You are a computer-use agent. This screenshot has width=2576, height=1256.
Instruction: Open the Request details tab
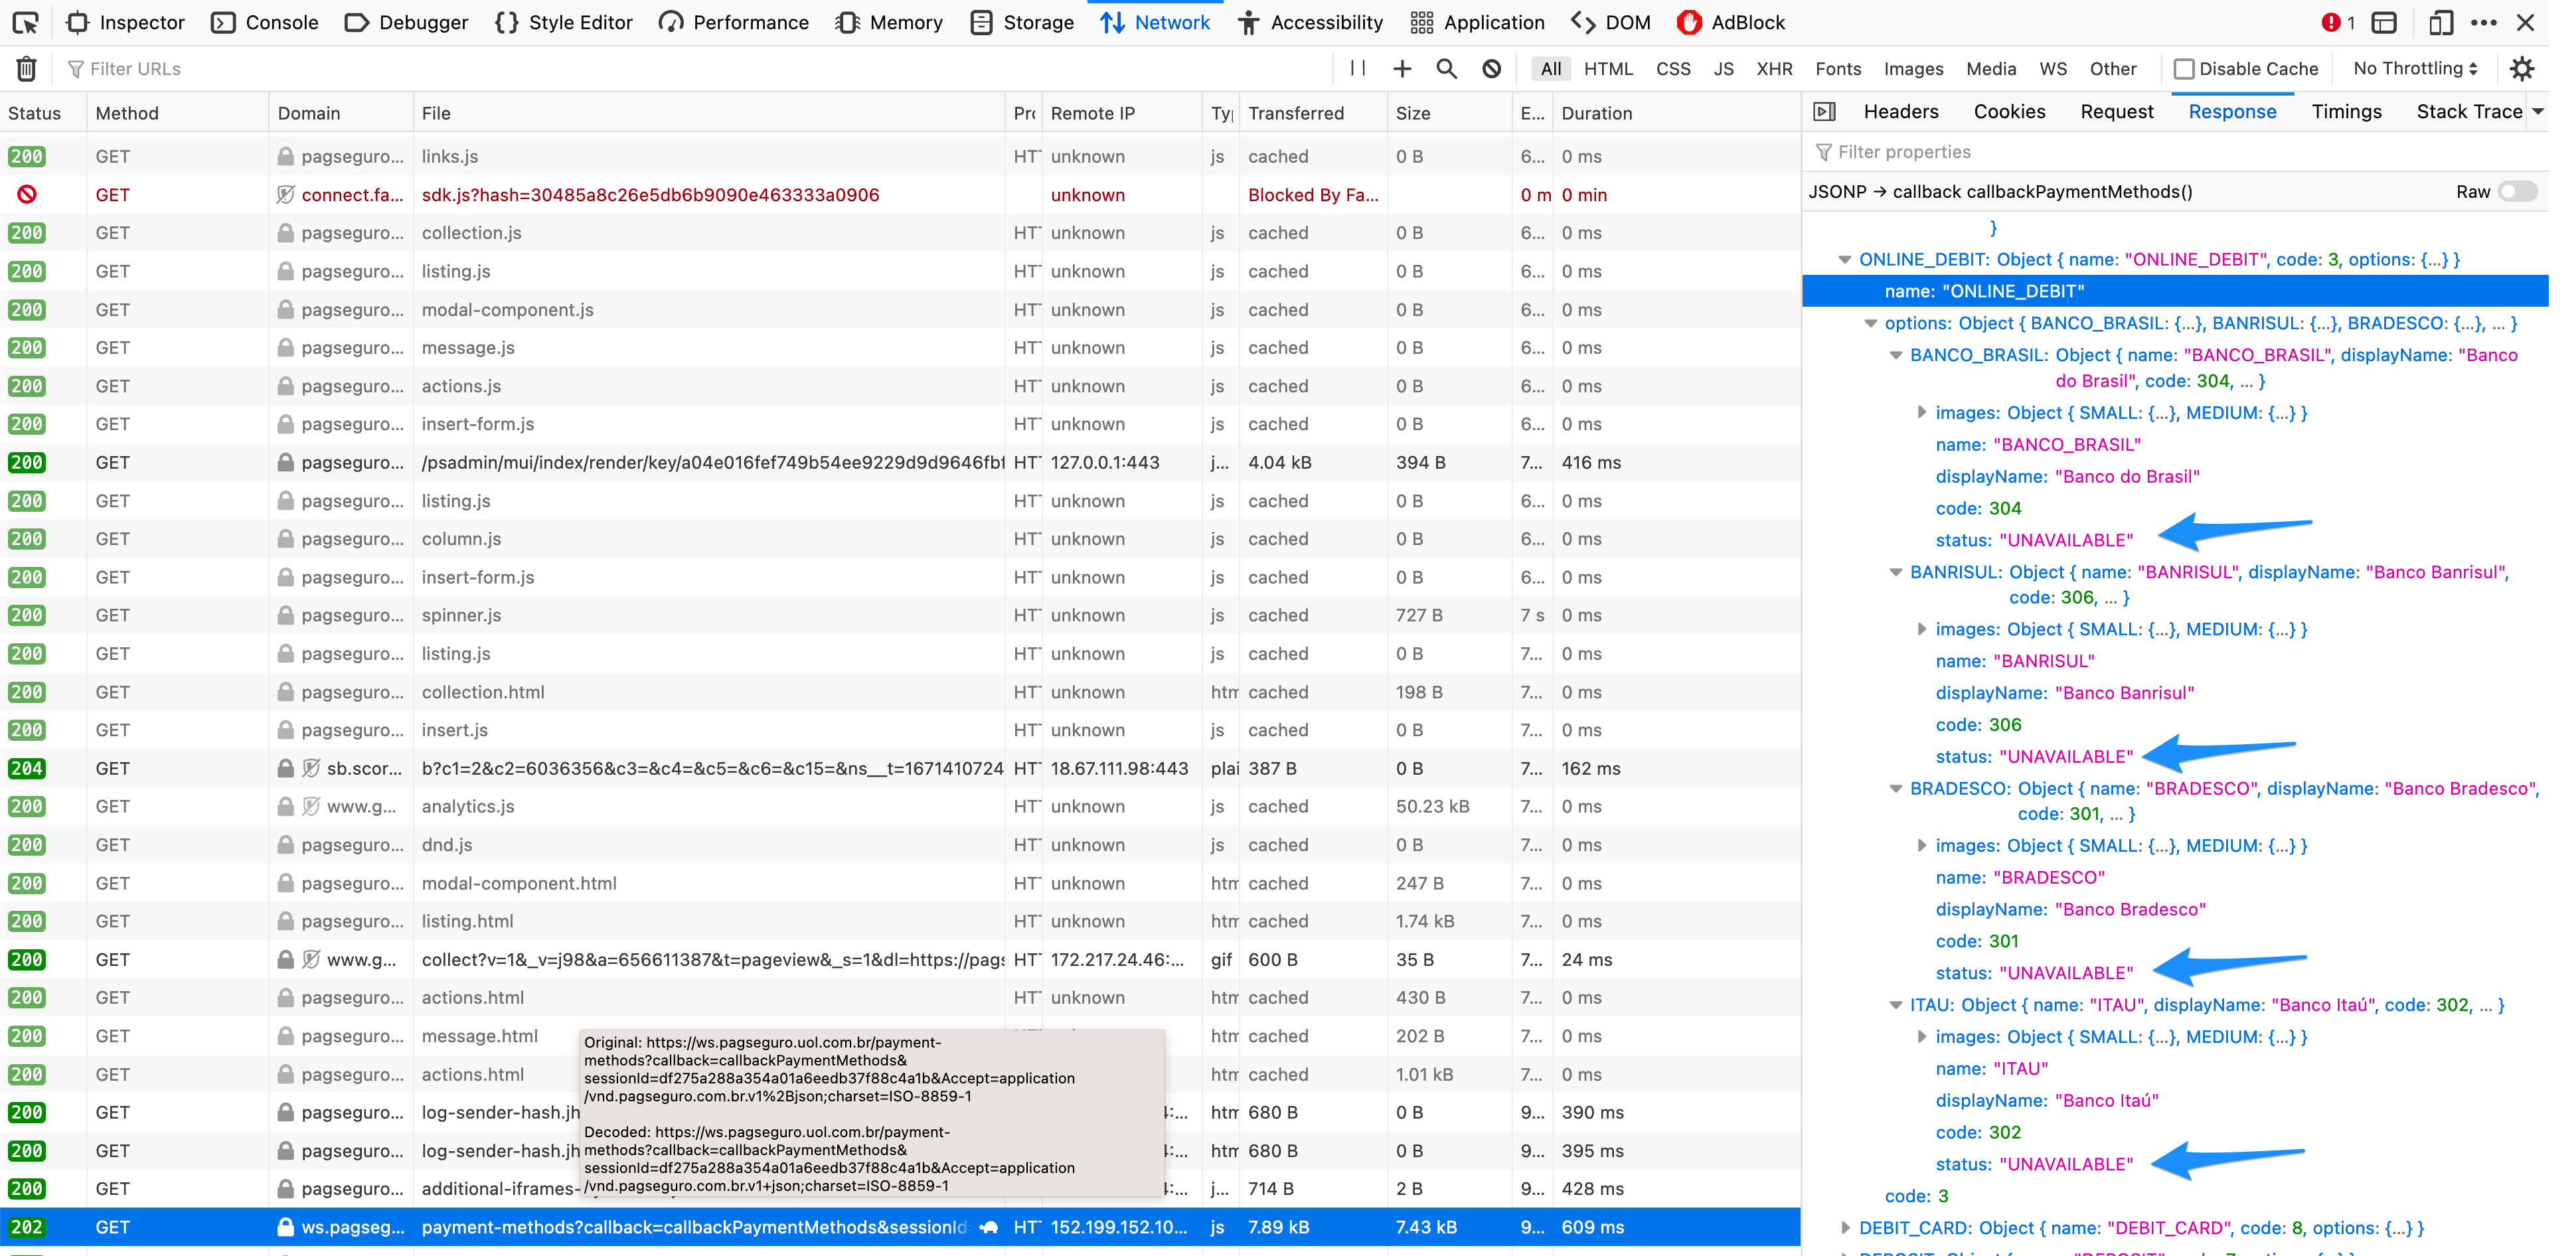pos(2117,112)
